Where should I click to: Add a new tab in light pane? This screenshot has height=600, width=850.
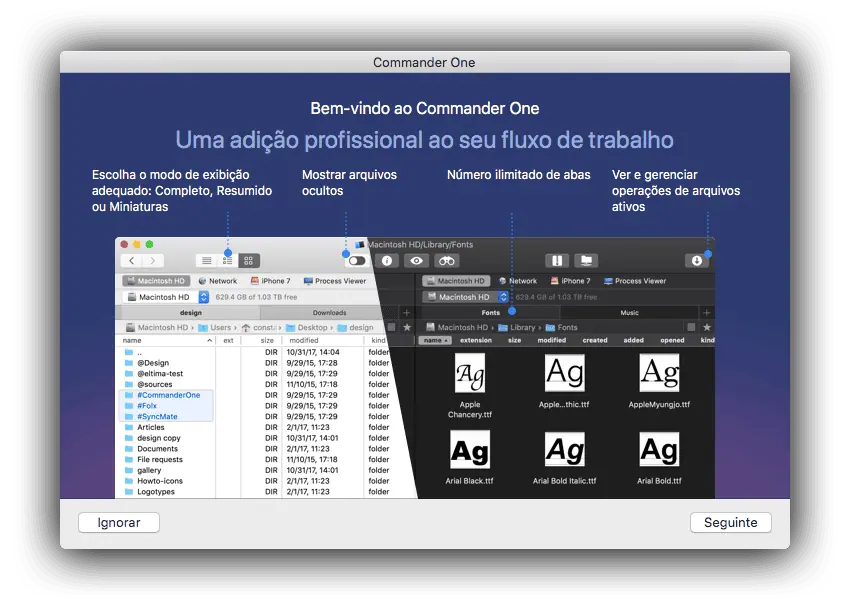[407, 313]
